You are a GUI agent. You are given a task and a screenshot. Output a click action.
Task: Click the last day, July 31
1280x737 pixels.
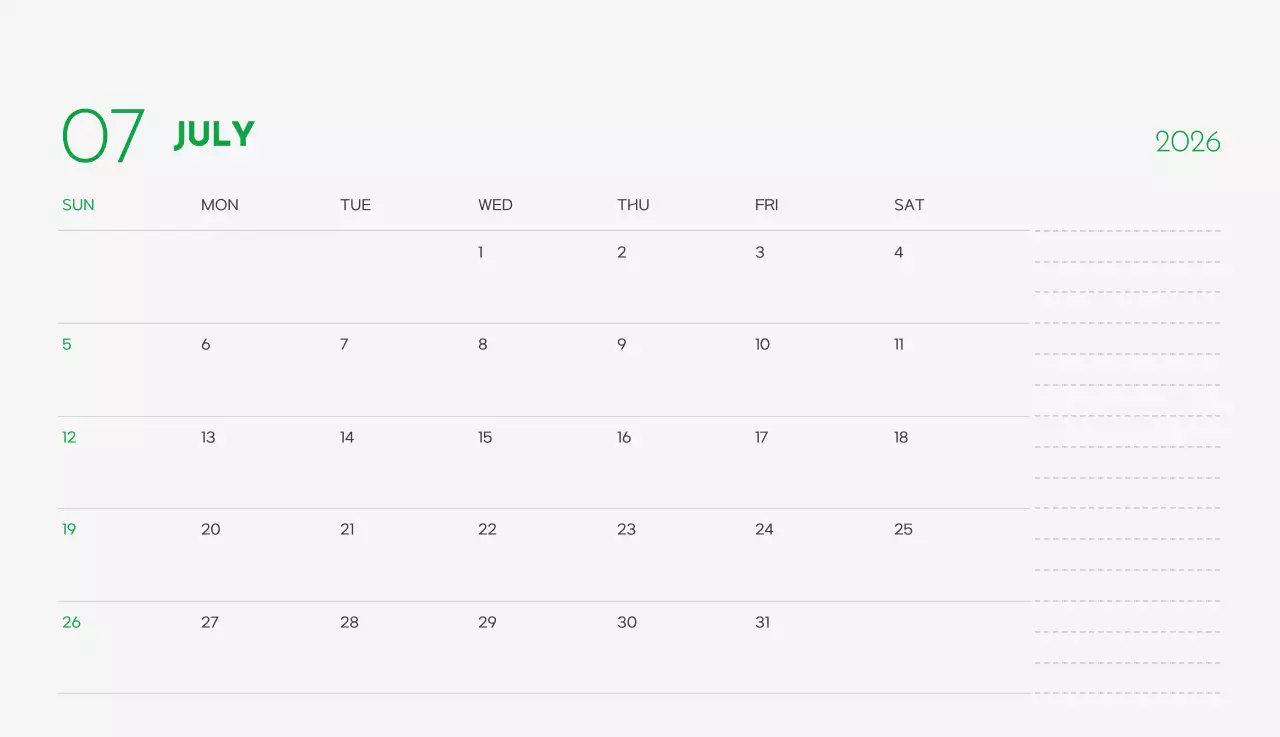click(x=763, y=623)
